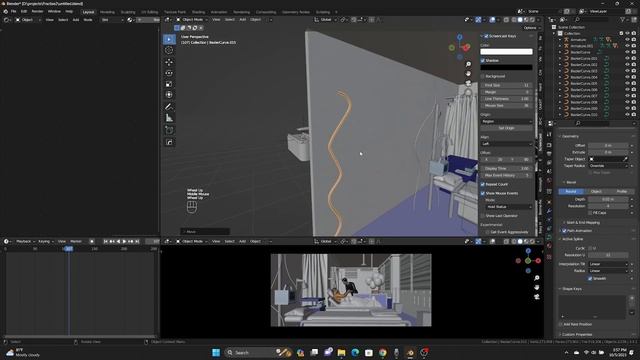Click the Set Origin button
This screenshot has width=640, height=360.
[x=506, y=128]
